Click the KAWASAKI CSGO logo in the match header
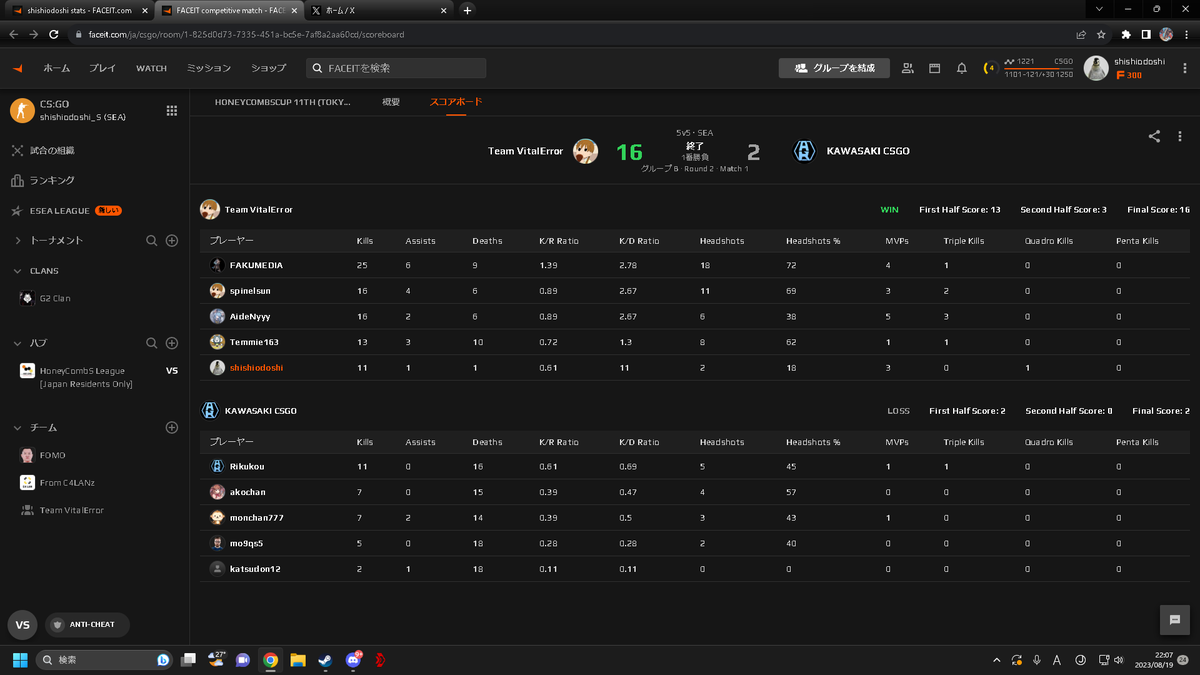 (804, 152)
